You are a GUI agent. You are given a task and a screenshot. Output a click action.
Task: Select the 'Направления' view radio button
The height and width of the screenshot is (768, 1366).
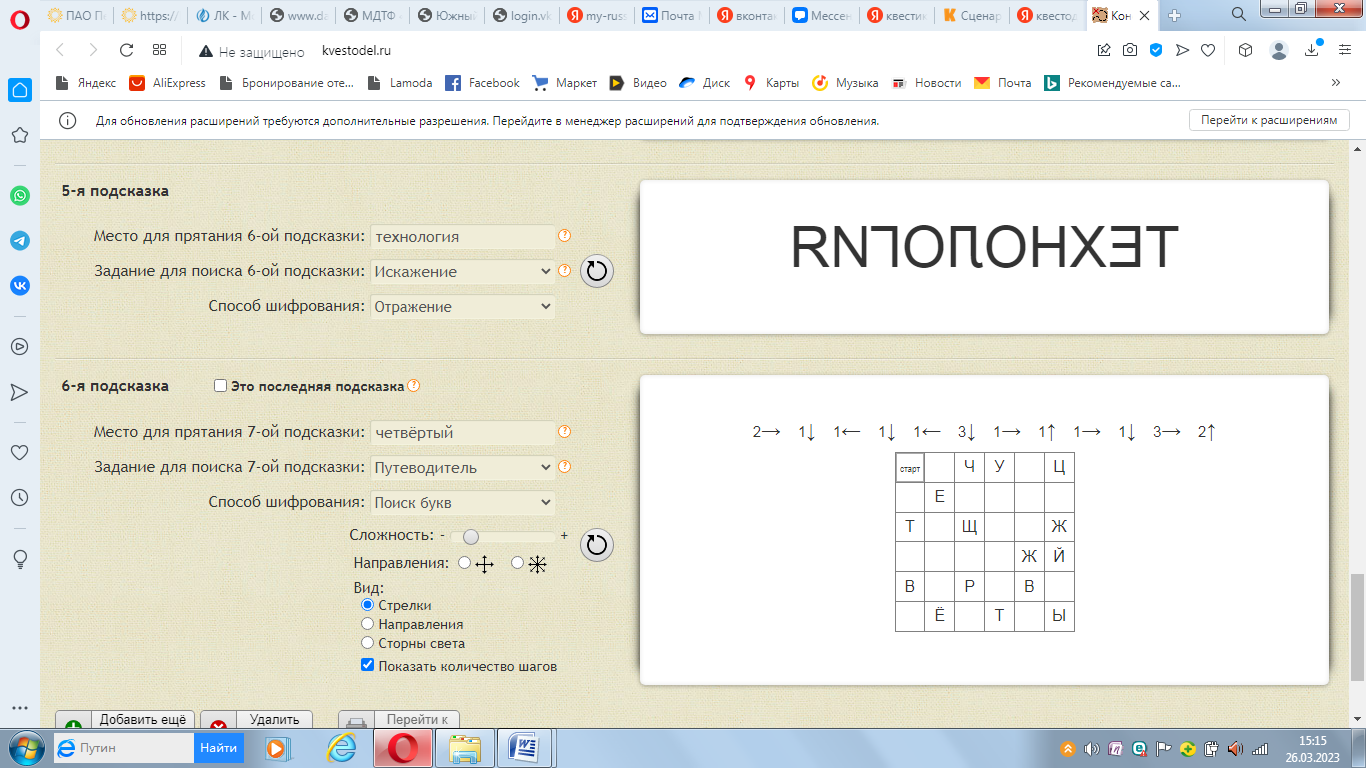(x=367, y=624)
